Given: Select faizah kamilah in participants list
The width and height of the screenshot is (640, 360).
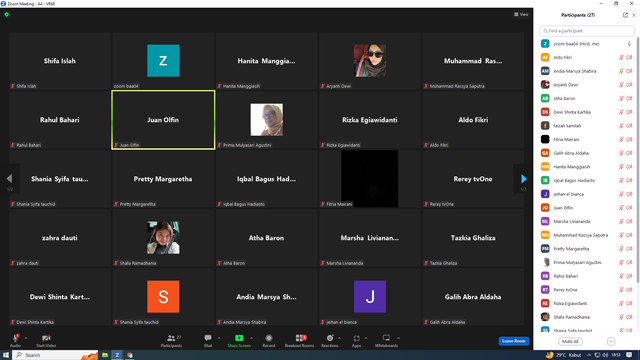Looking at the screenshot, I should [x=587, y=126].
